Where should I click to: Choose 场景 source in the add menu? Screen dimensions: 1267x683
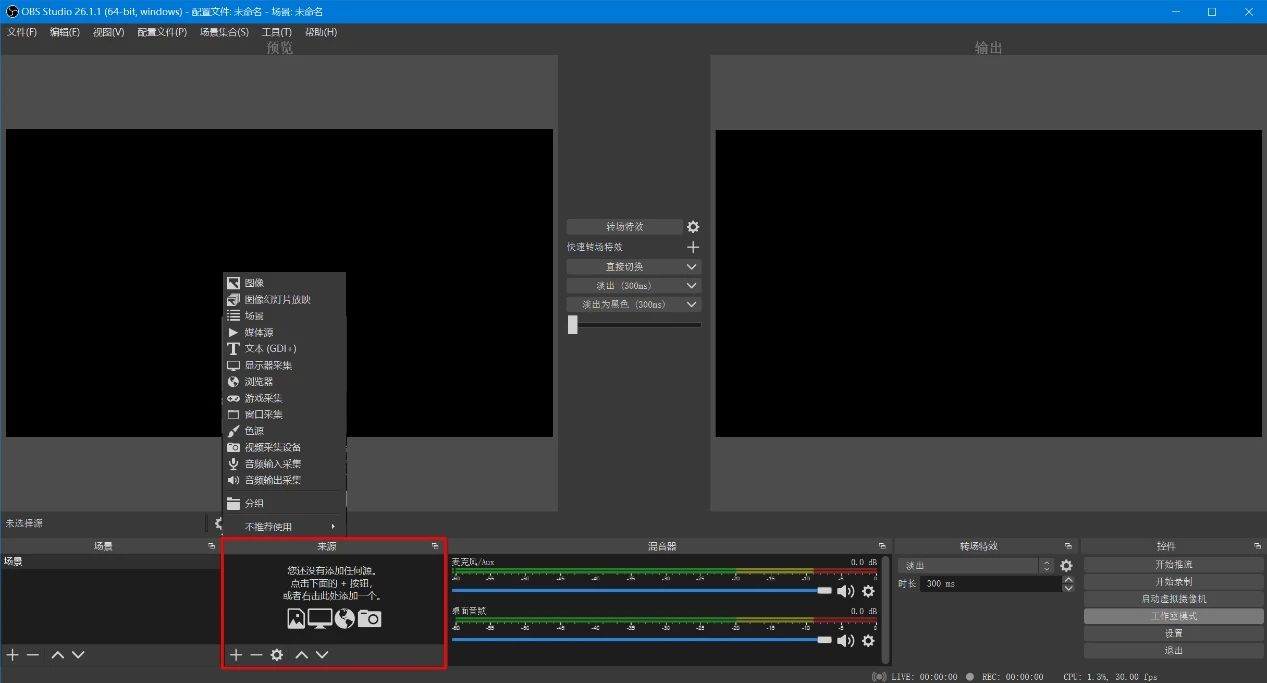pos(284,316)
